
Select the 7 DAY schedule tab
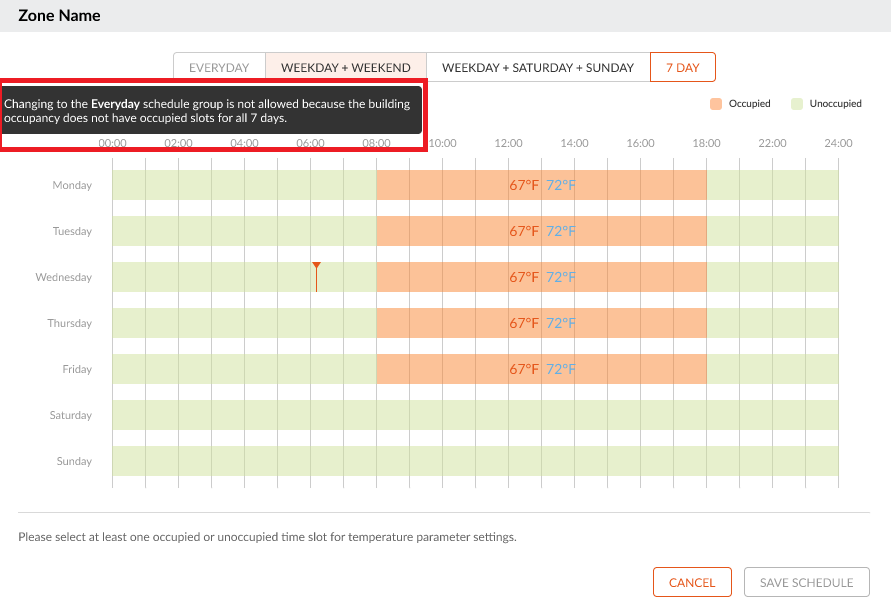click(682, 67)
